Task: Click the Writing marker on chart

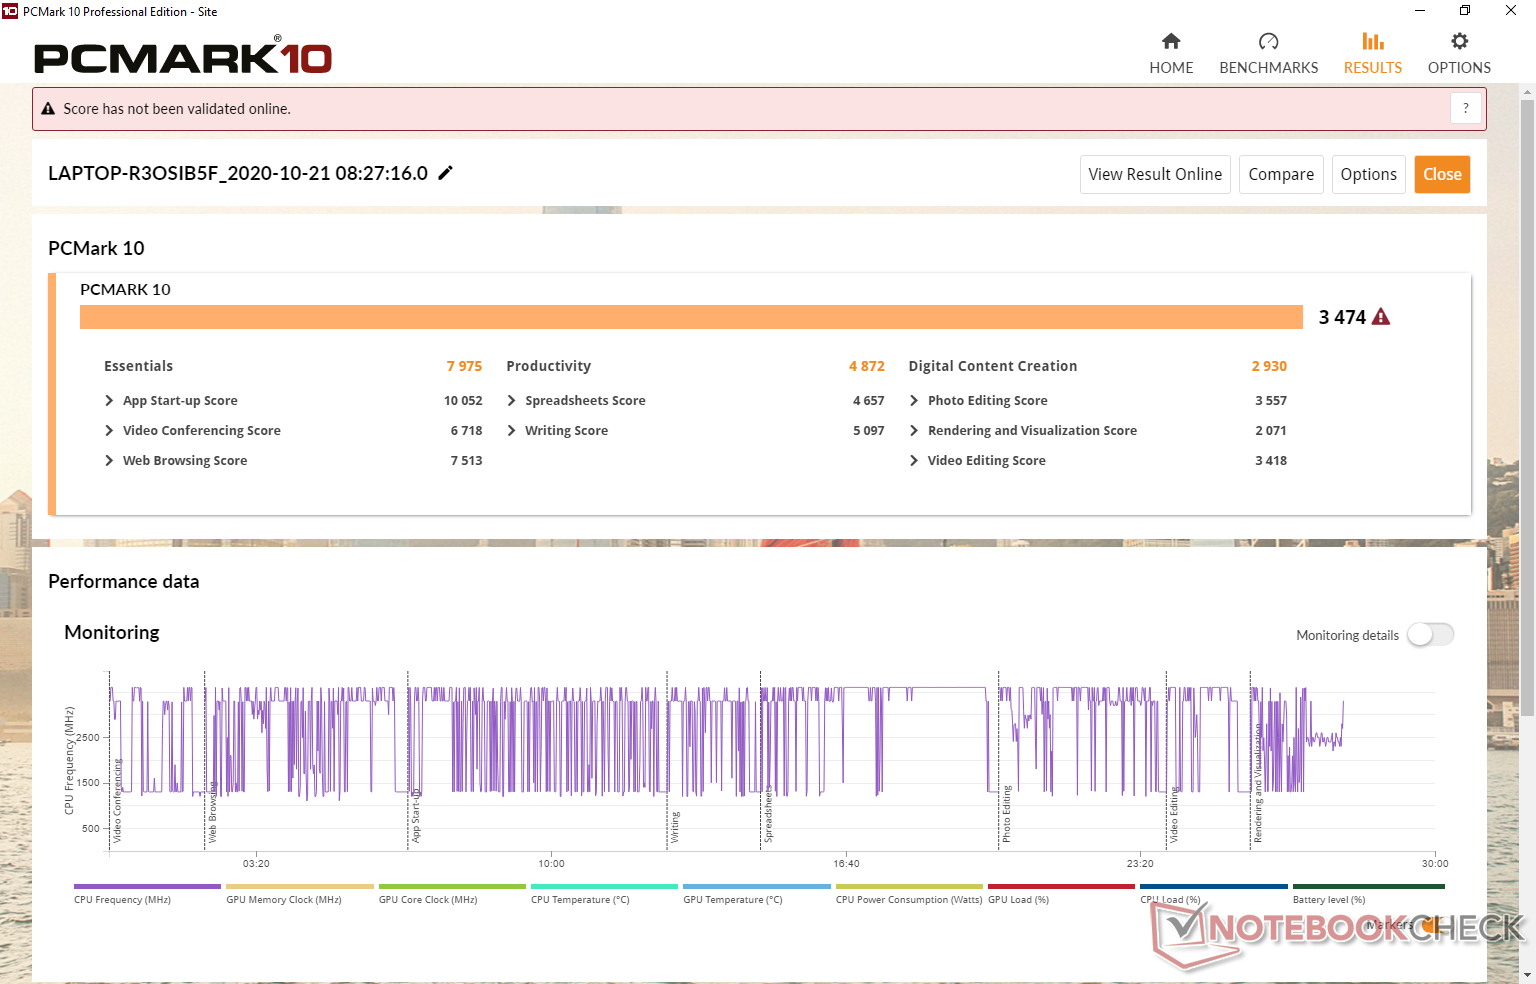Action: coord(675,827)
